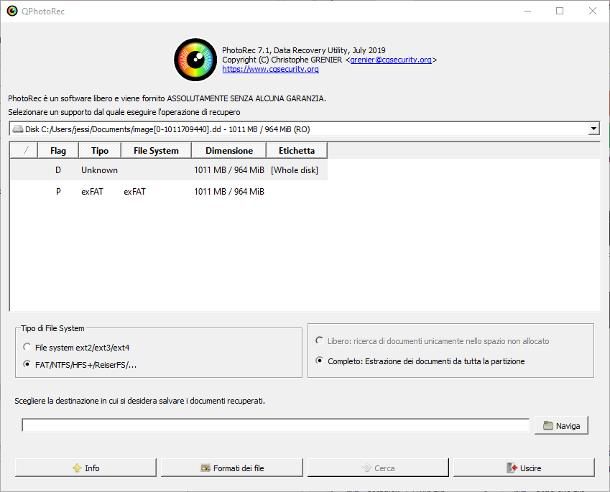
Task: Click the Naviga browse button
Action: pos(561,425)
